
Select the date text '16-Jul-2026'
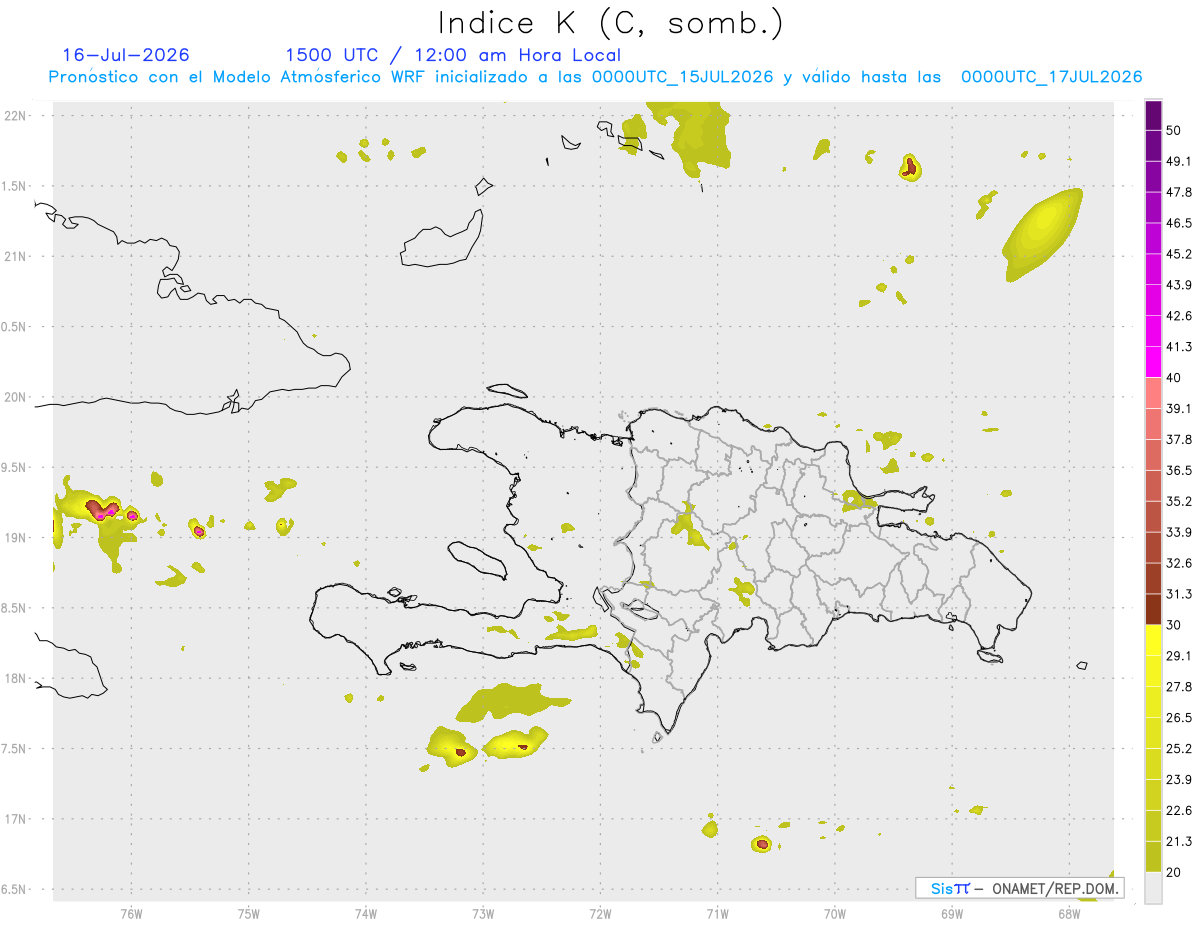tap(126, 55)
